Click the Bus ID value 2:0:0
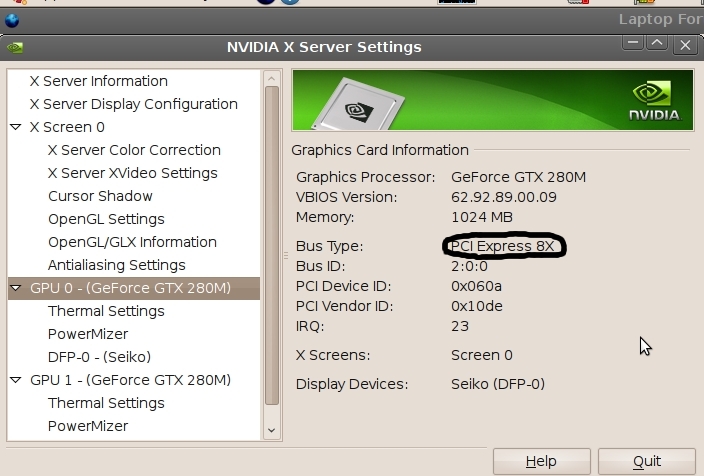Image resolution: width=704 pixels, height=476 pixels. (469, 266)
